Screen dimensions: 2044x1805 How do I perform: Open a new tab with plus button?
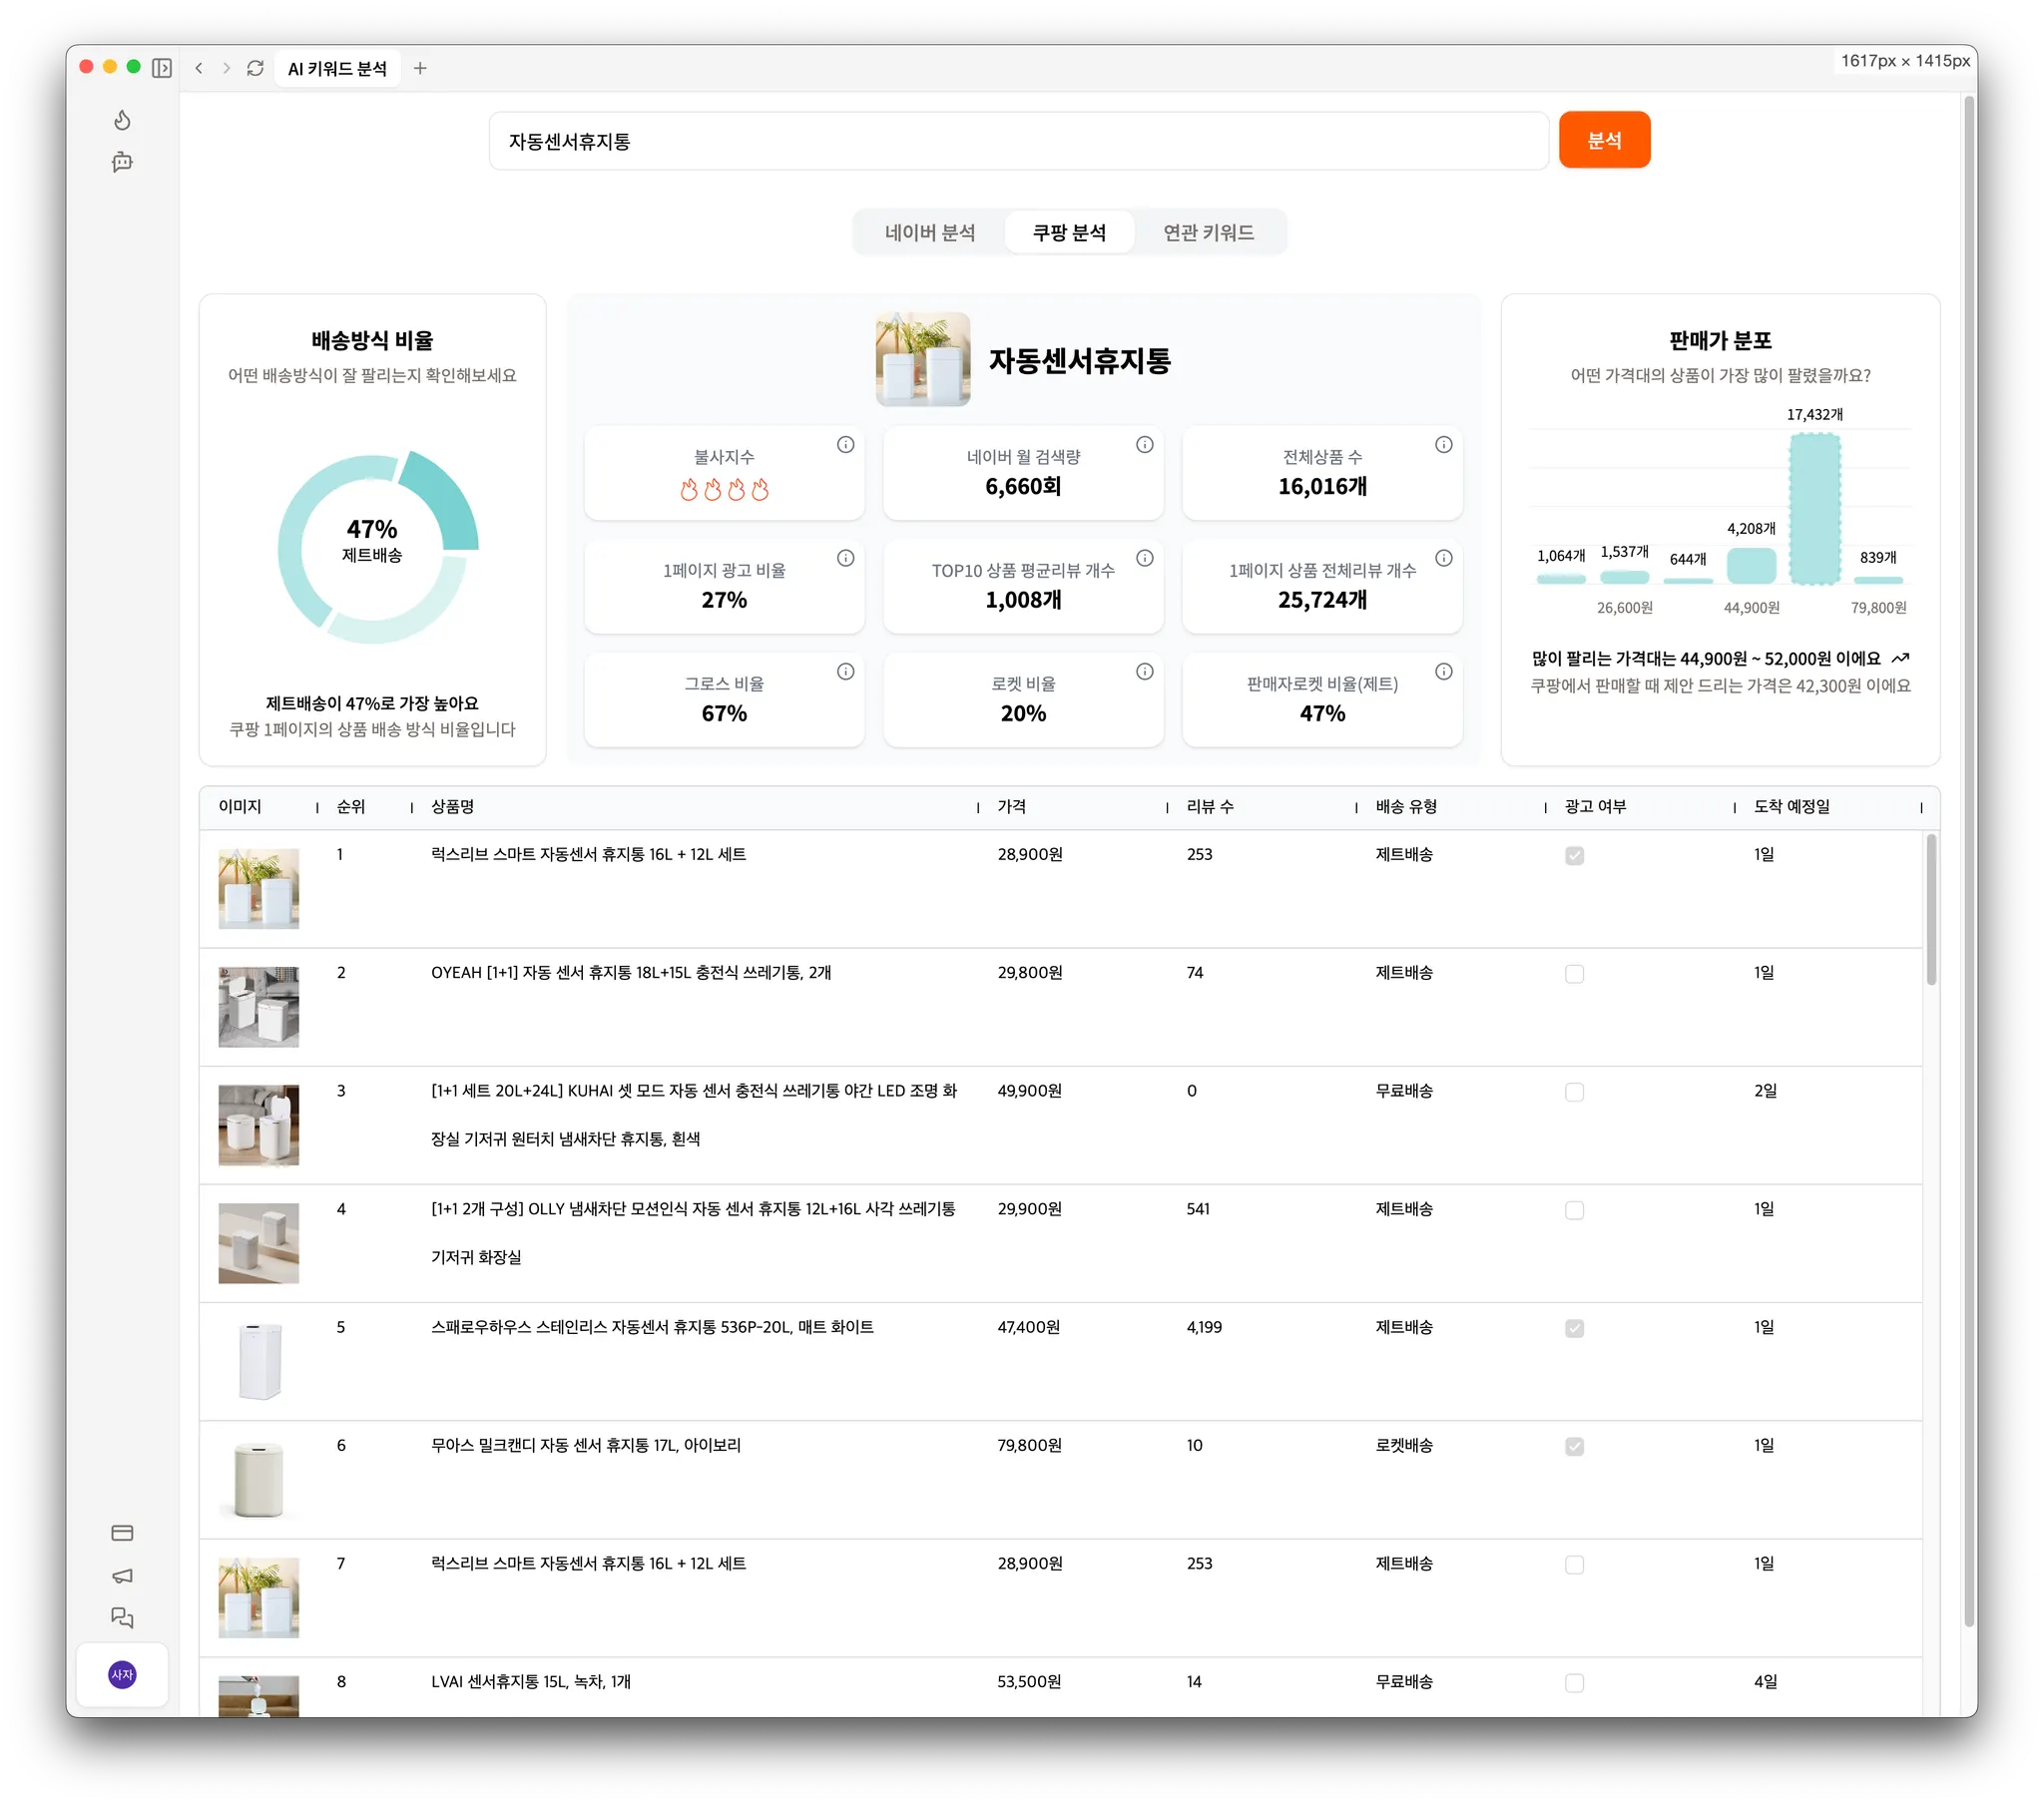point(420,68)
